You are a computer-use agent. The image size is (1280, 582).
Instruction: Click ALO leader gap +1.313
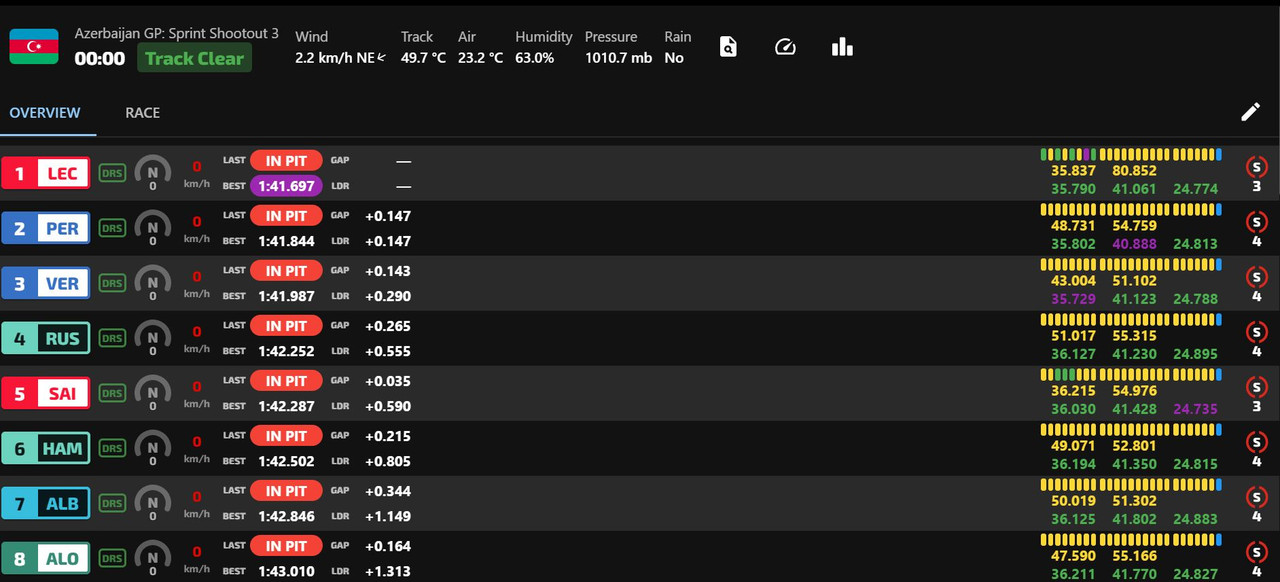(388, 571)
